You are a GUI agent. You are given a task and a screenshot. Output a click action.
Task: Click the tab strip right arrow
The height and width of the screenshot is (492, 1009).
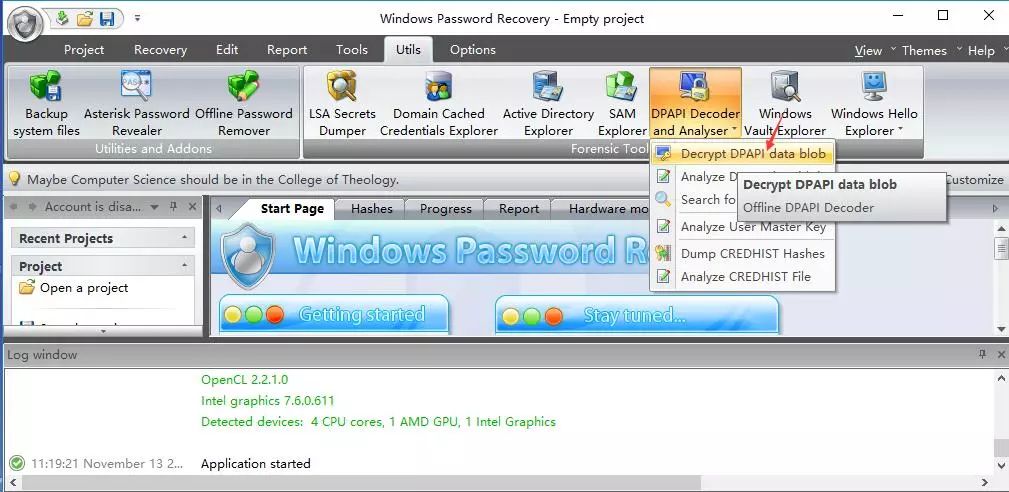click(x=995, y=208)
